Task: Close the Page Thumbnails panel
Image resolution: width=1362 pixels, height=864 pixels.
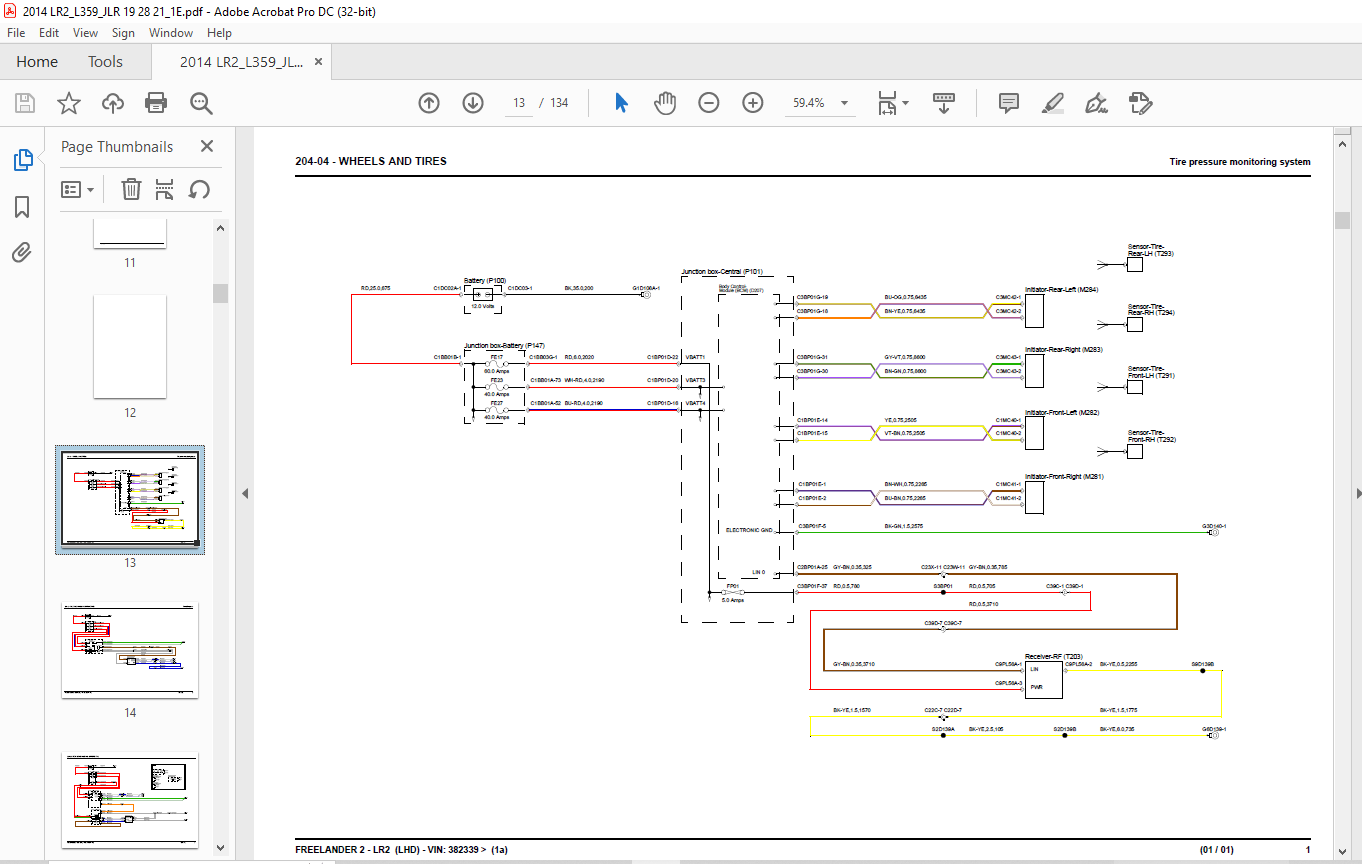Action: [207, 146]
